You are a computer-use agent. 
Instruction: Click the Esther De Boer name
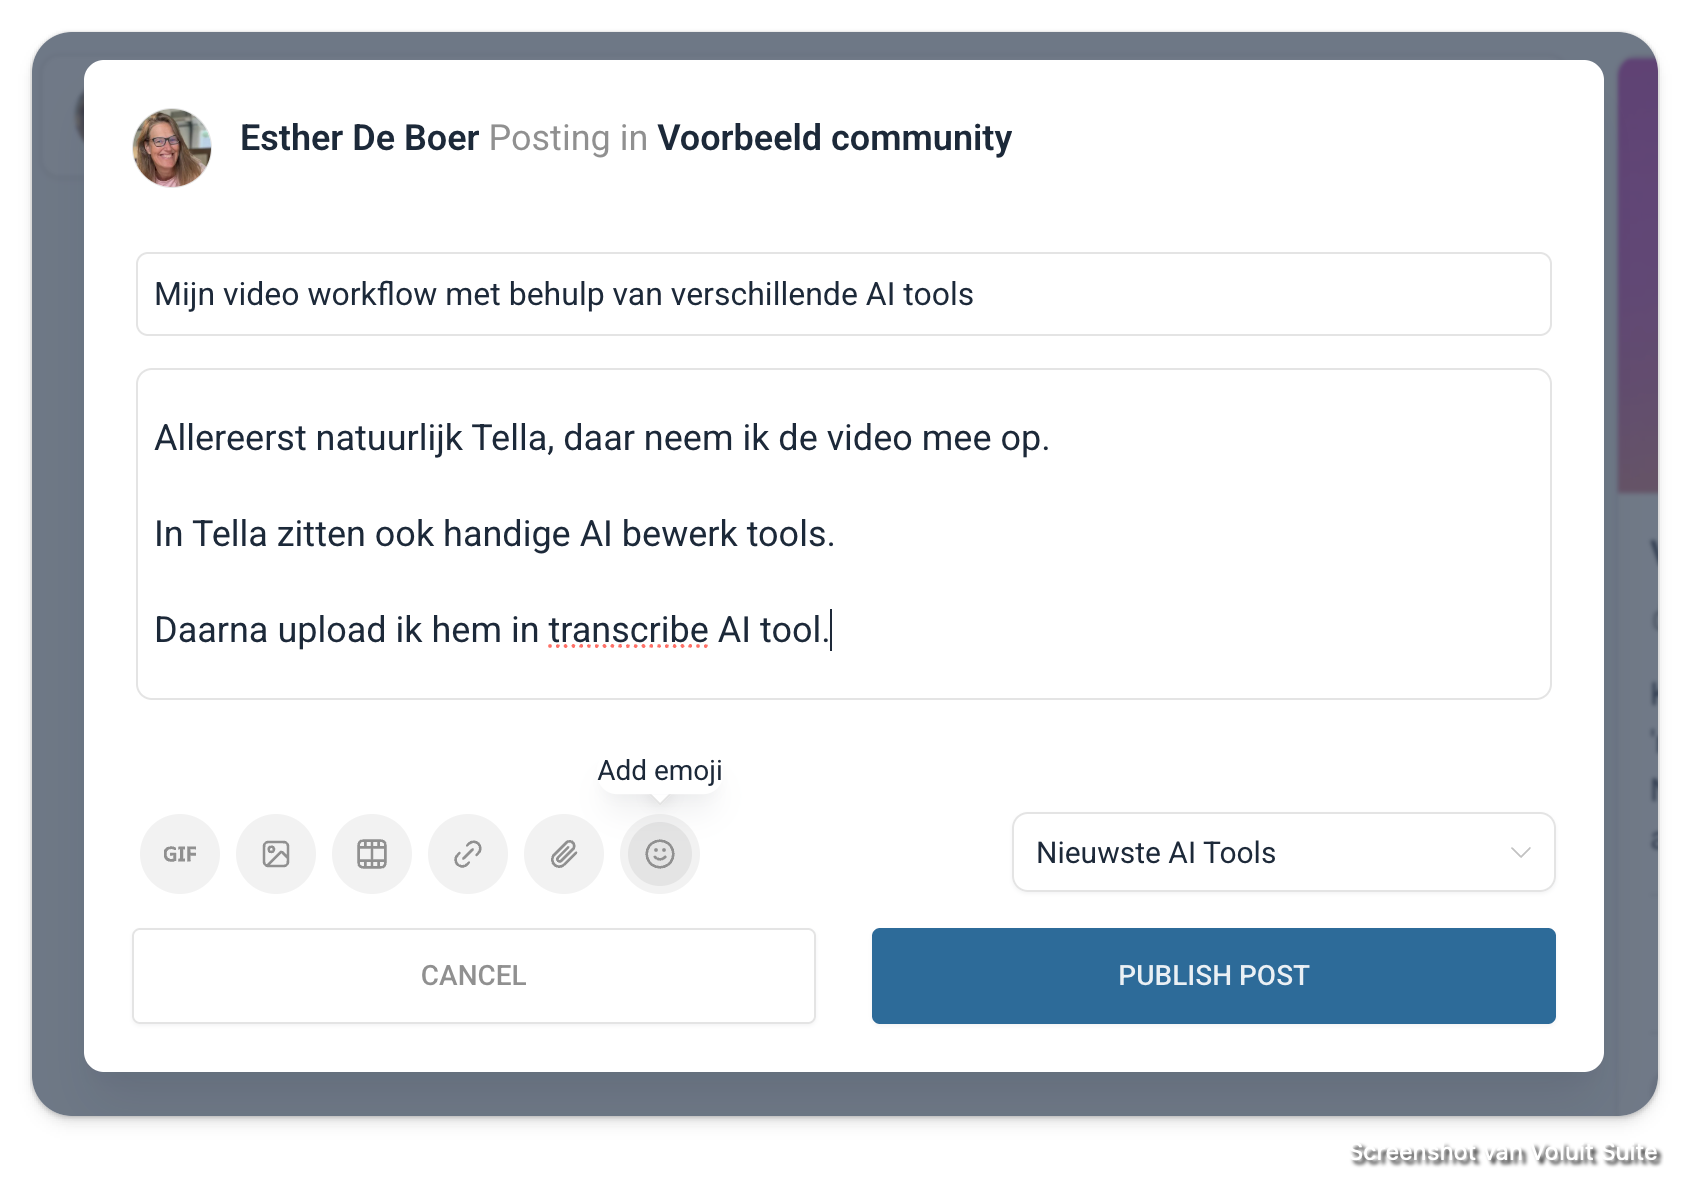click(x=360, y=138)
